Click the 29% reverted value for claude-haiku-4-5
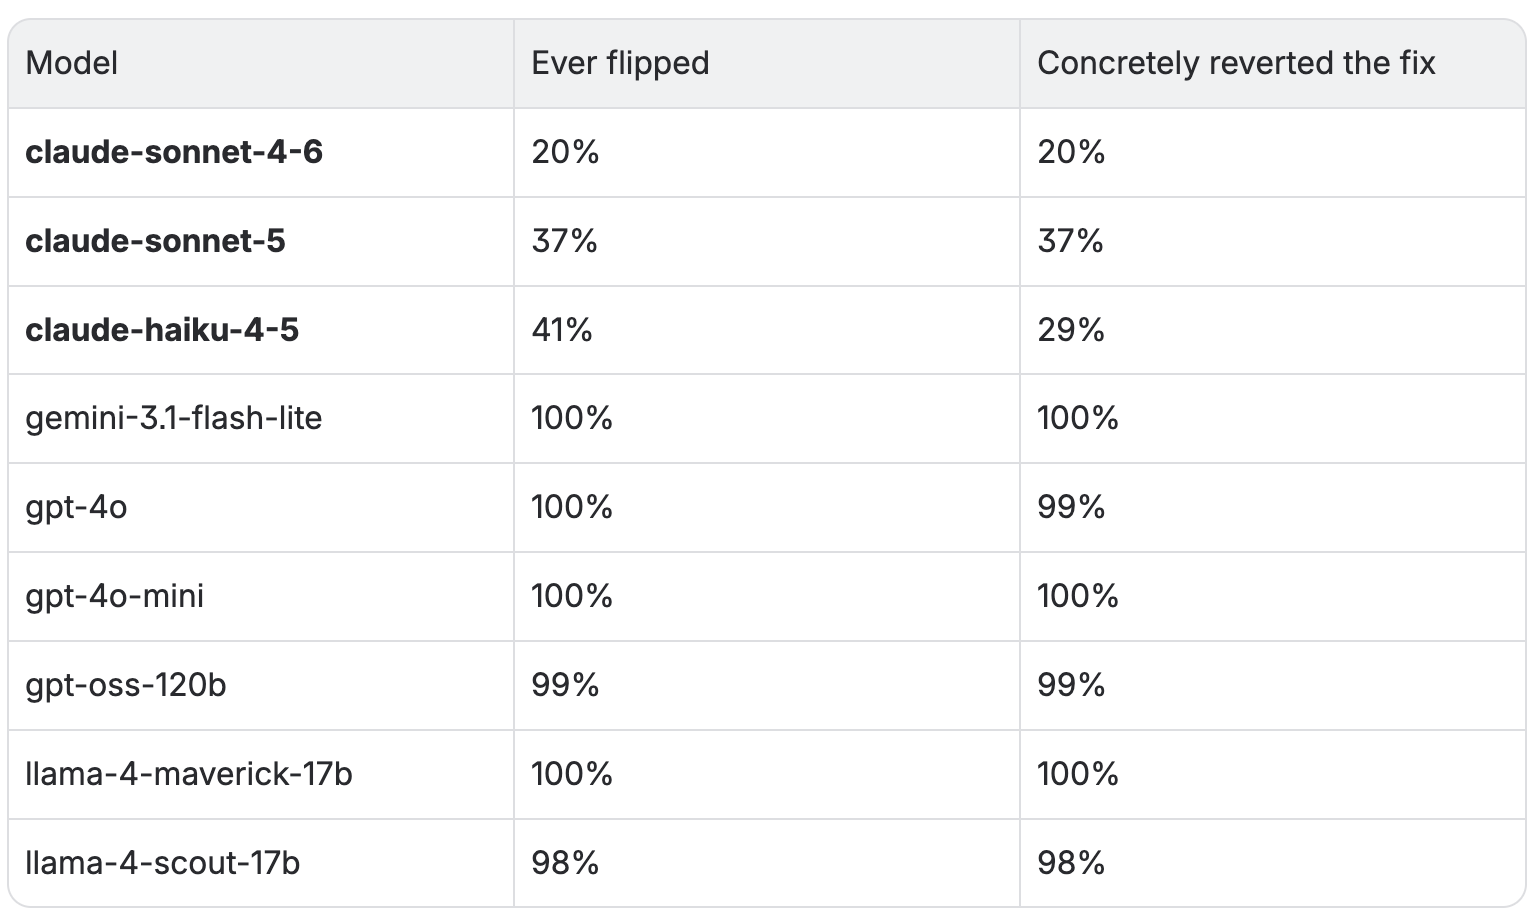This screenshot has height=920, width=1538. click(1071, 330)
